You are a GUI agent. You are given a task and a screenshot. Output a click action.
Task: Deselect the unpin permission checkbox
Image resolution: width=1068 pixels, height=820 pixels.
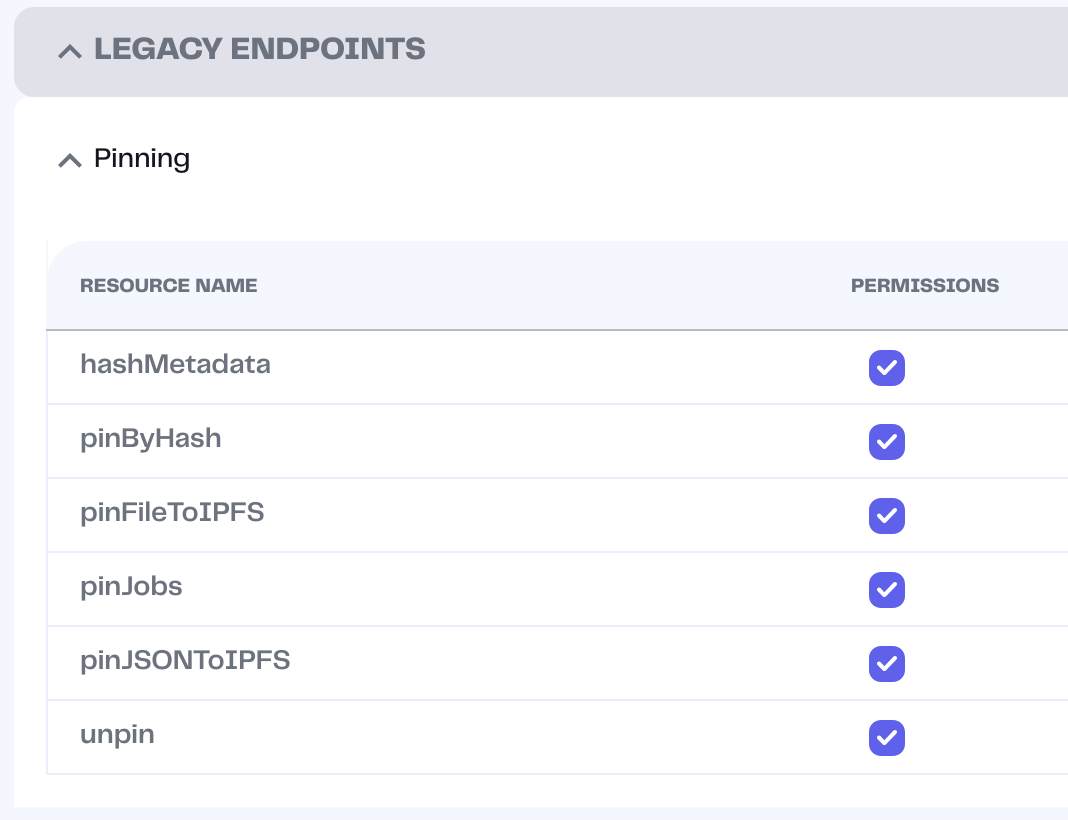[x=886, y=738]
